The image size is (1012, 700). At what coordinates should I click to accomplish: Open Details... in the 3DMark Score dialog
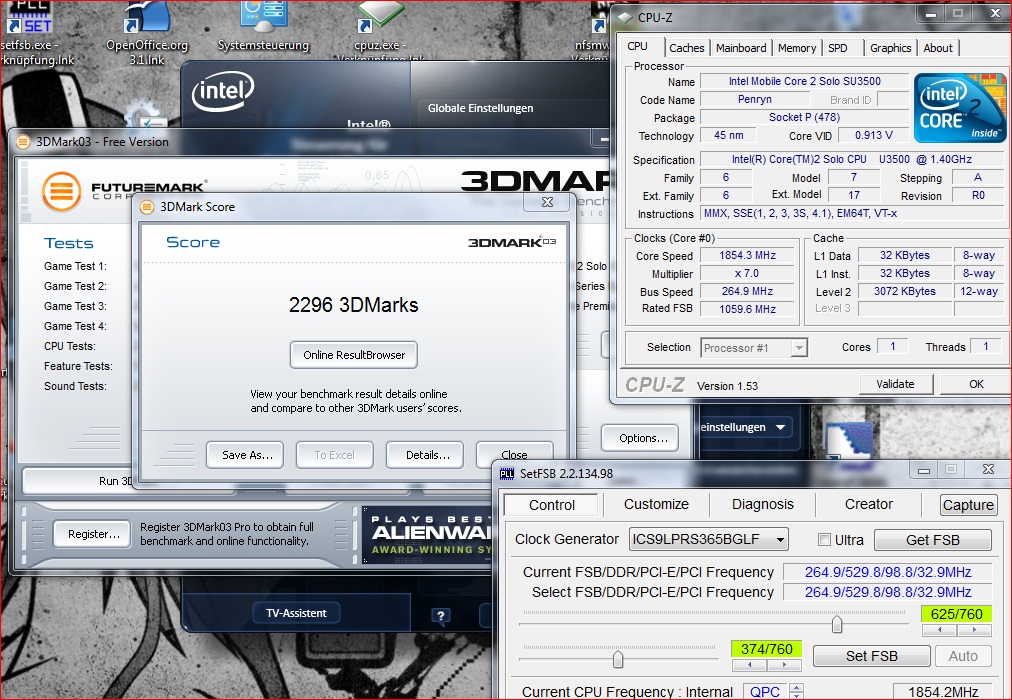427,455
